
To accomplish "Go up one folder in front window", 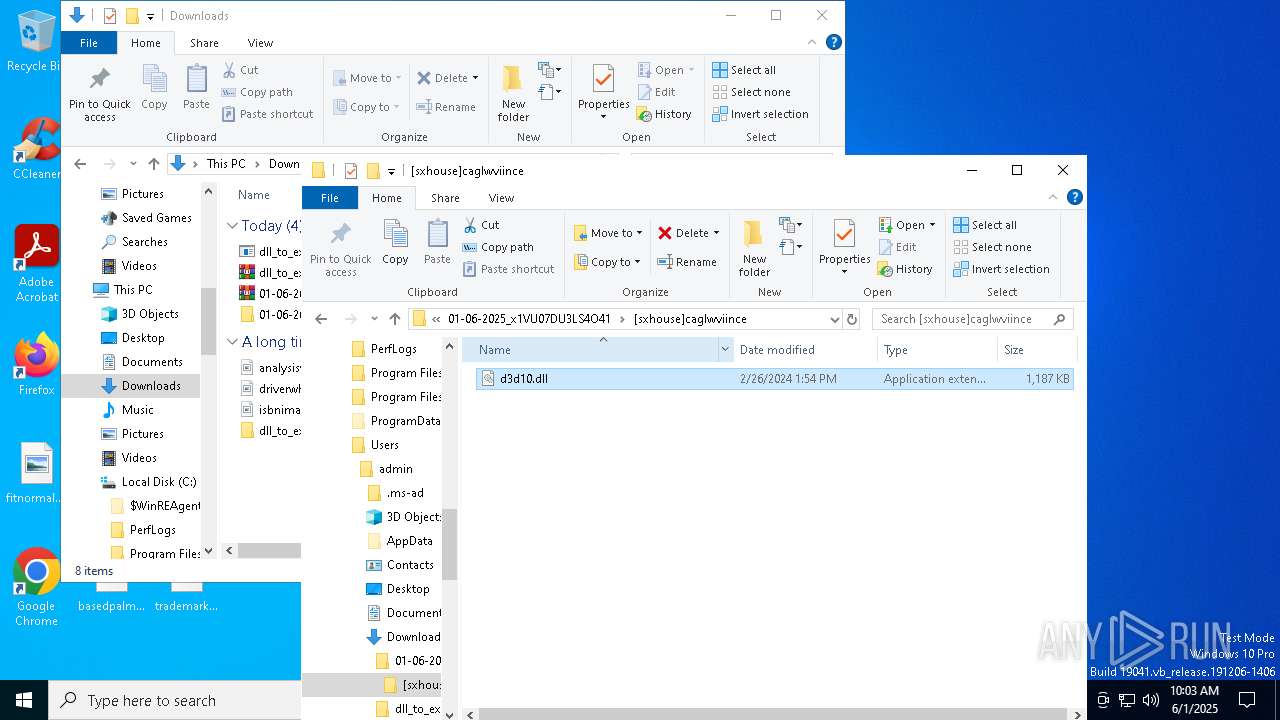I will pos(395,319).
